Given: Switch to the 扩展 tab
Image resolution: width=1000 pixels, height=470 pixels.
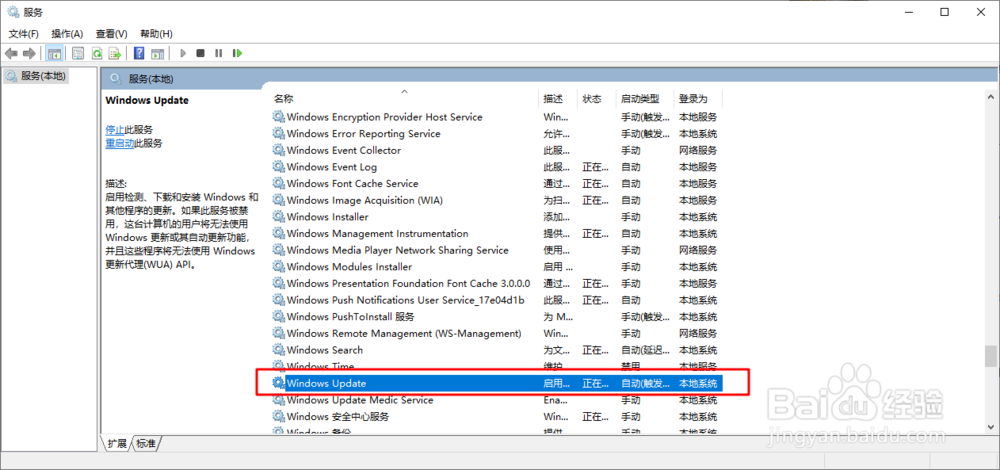Looking at the screenshot, I should tap(117, 443).
